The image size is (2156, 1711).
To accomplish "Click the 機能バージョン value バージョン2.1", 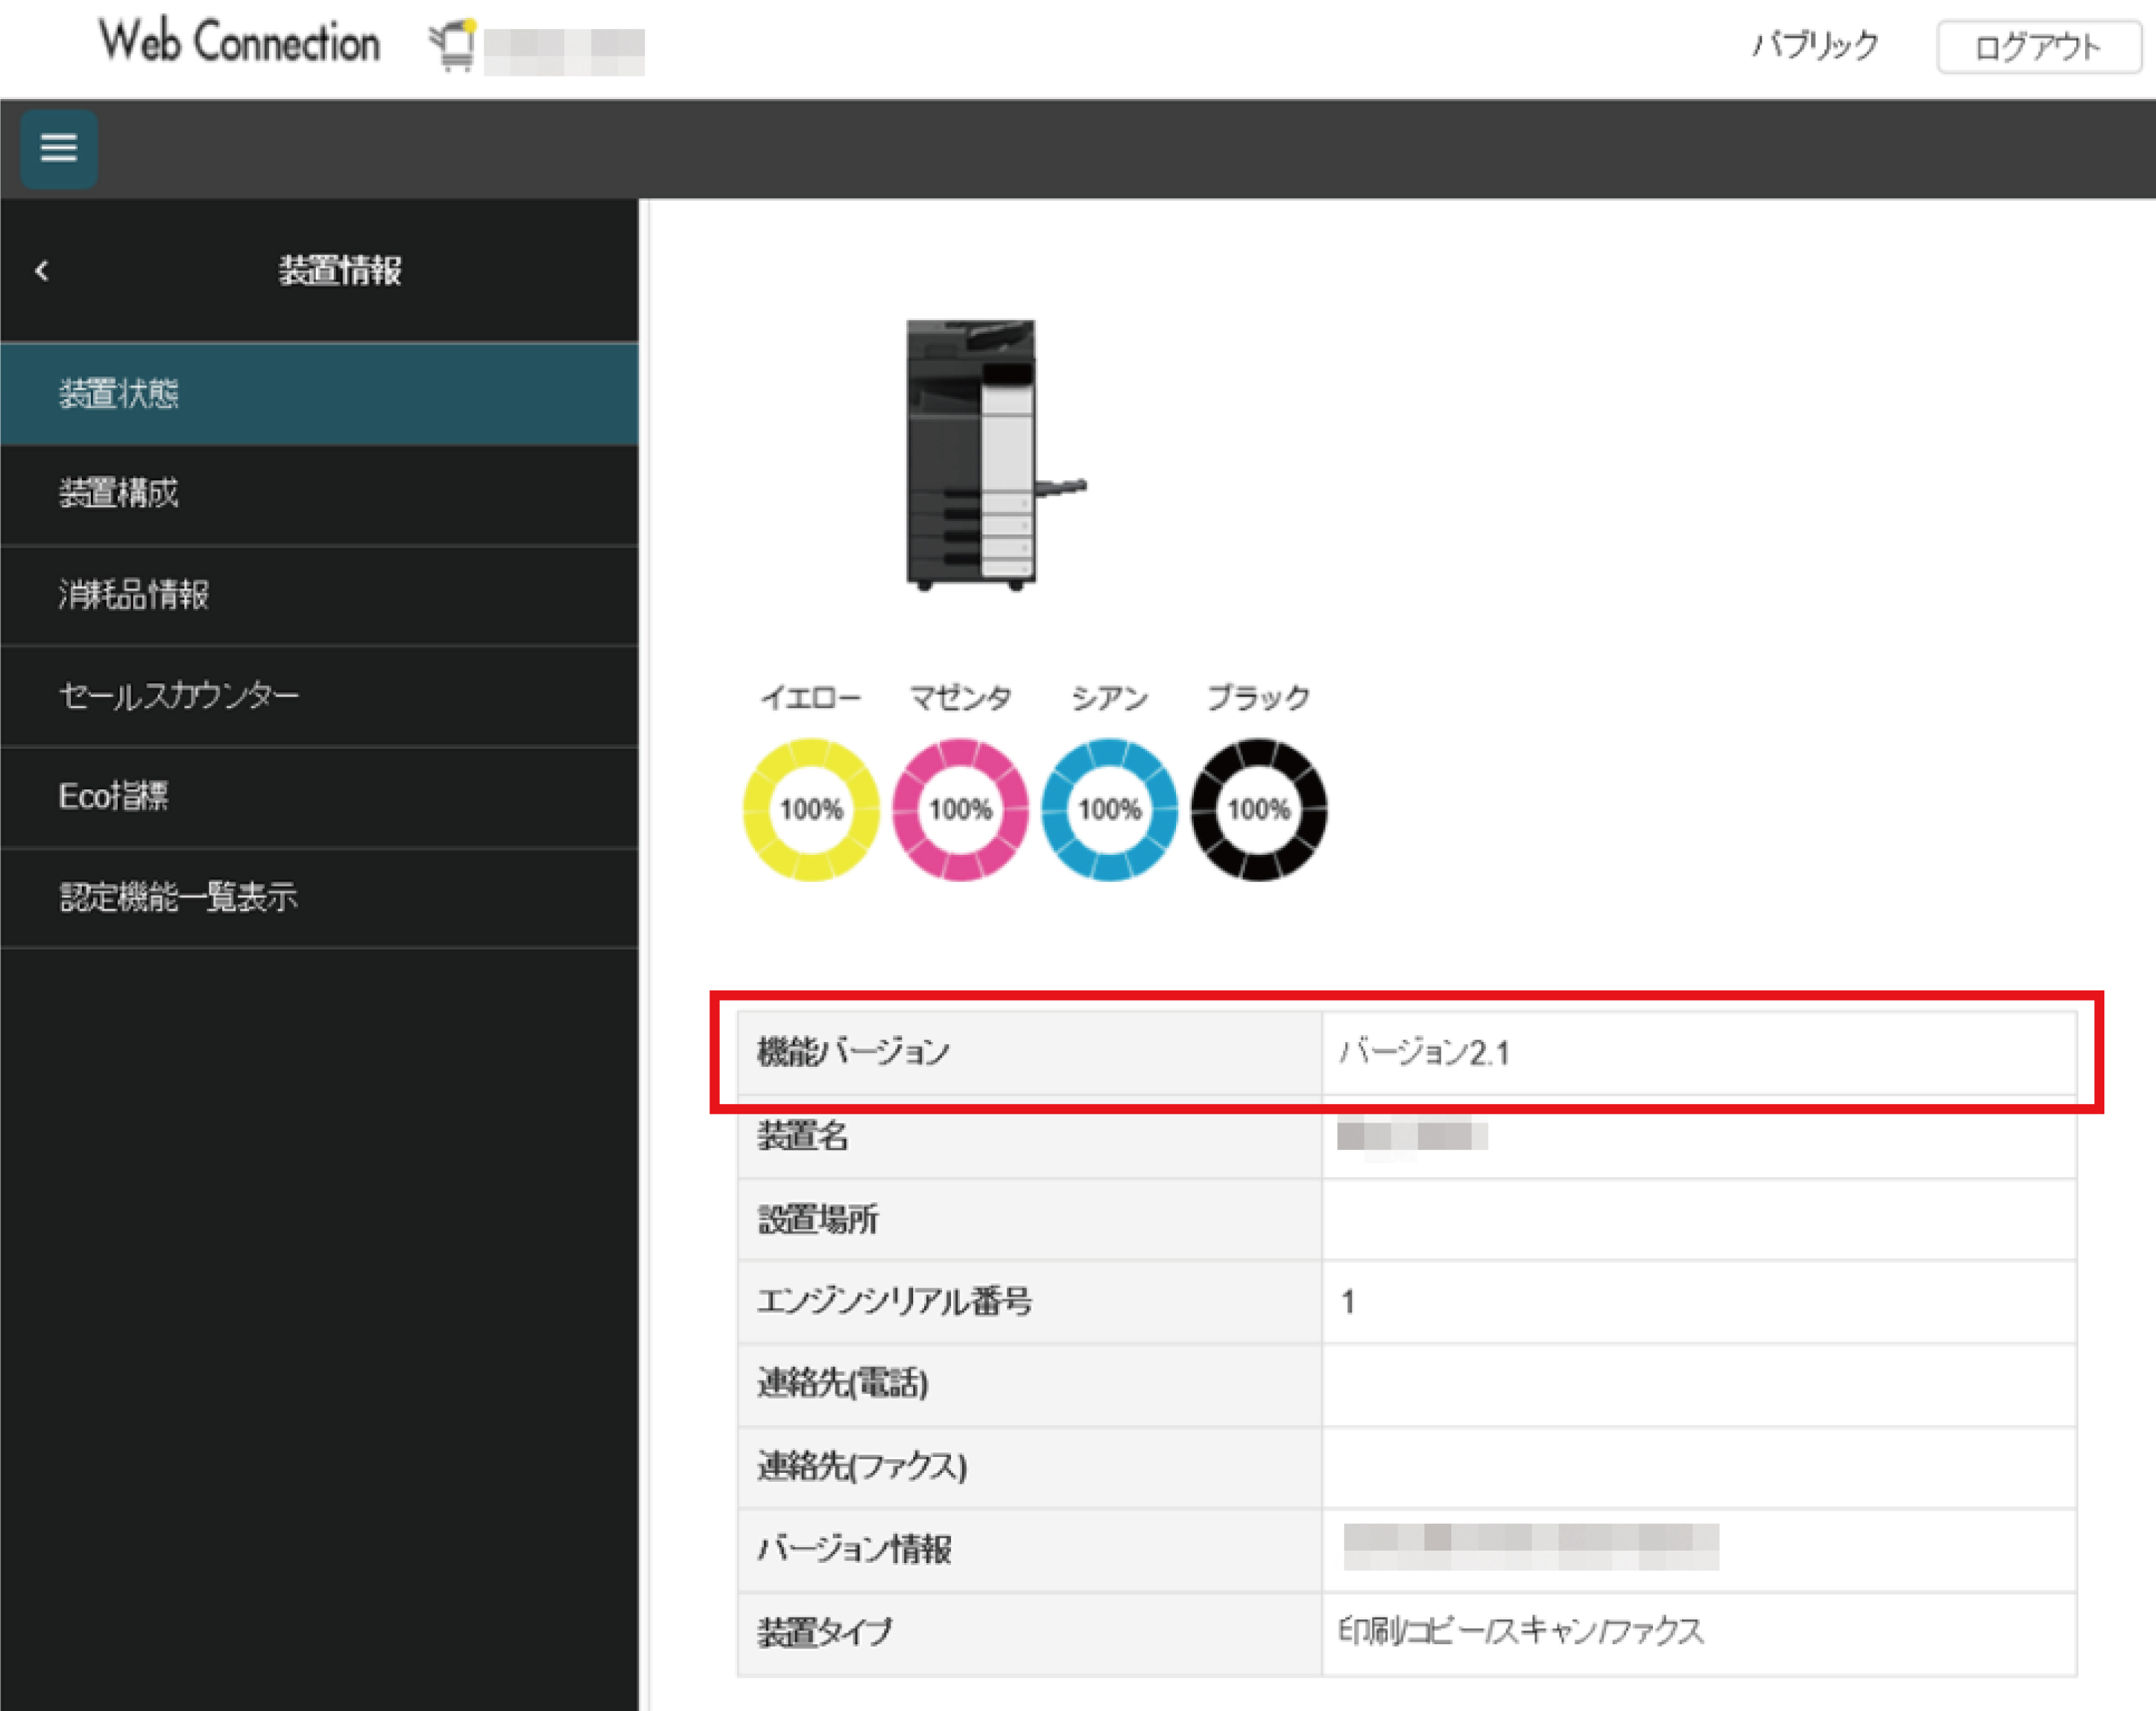I will pos(1425,1052).
